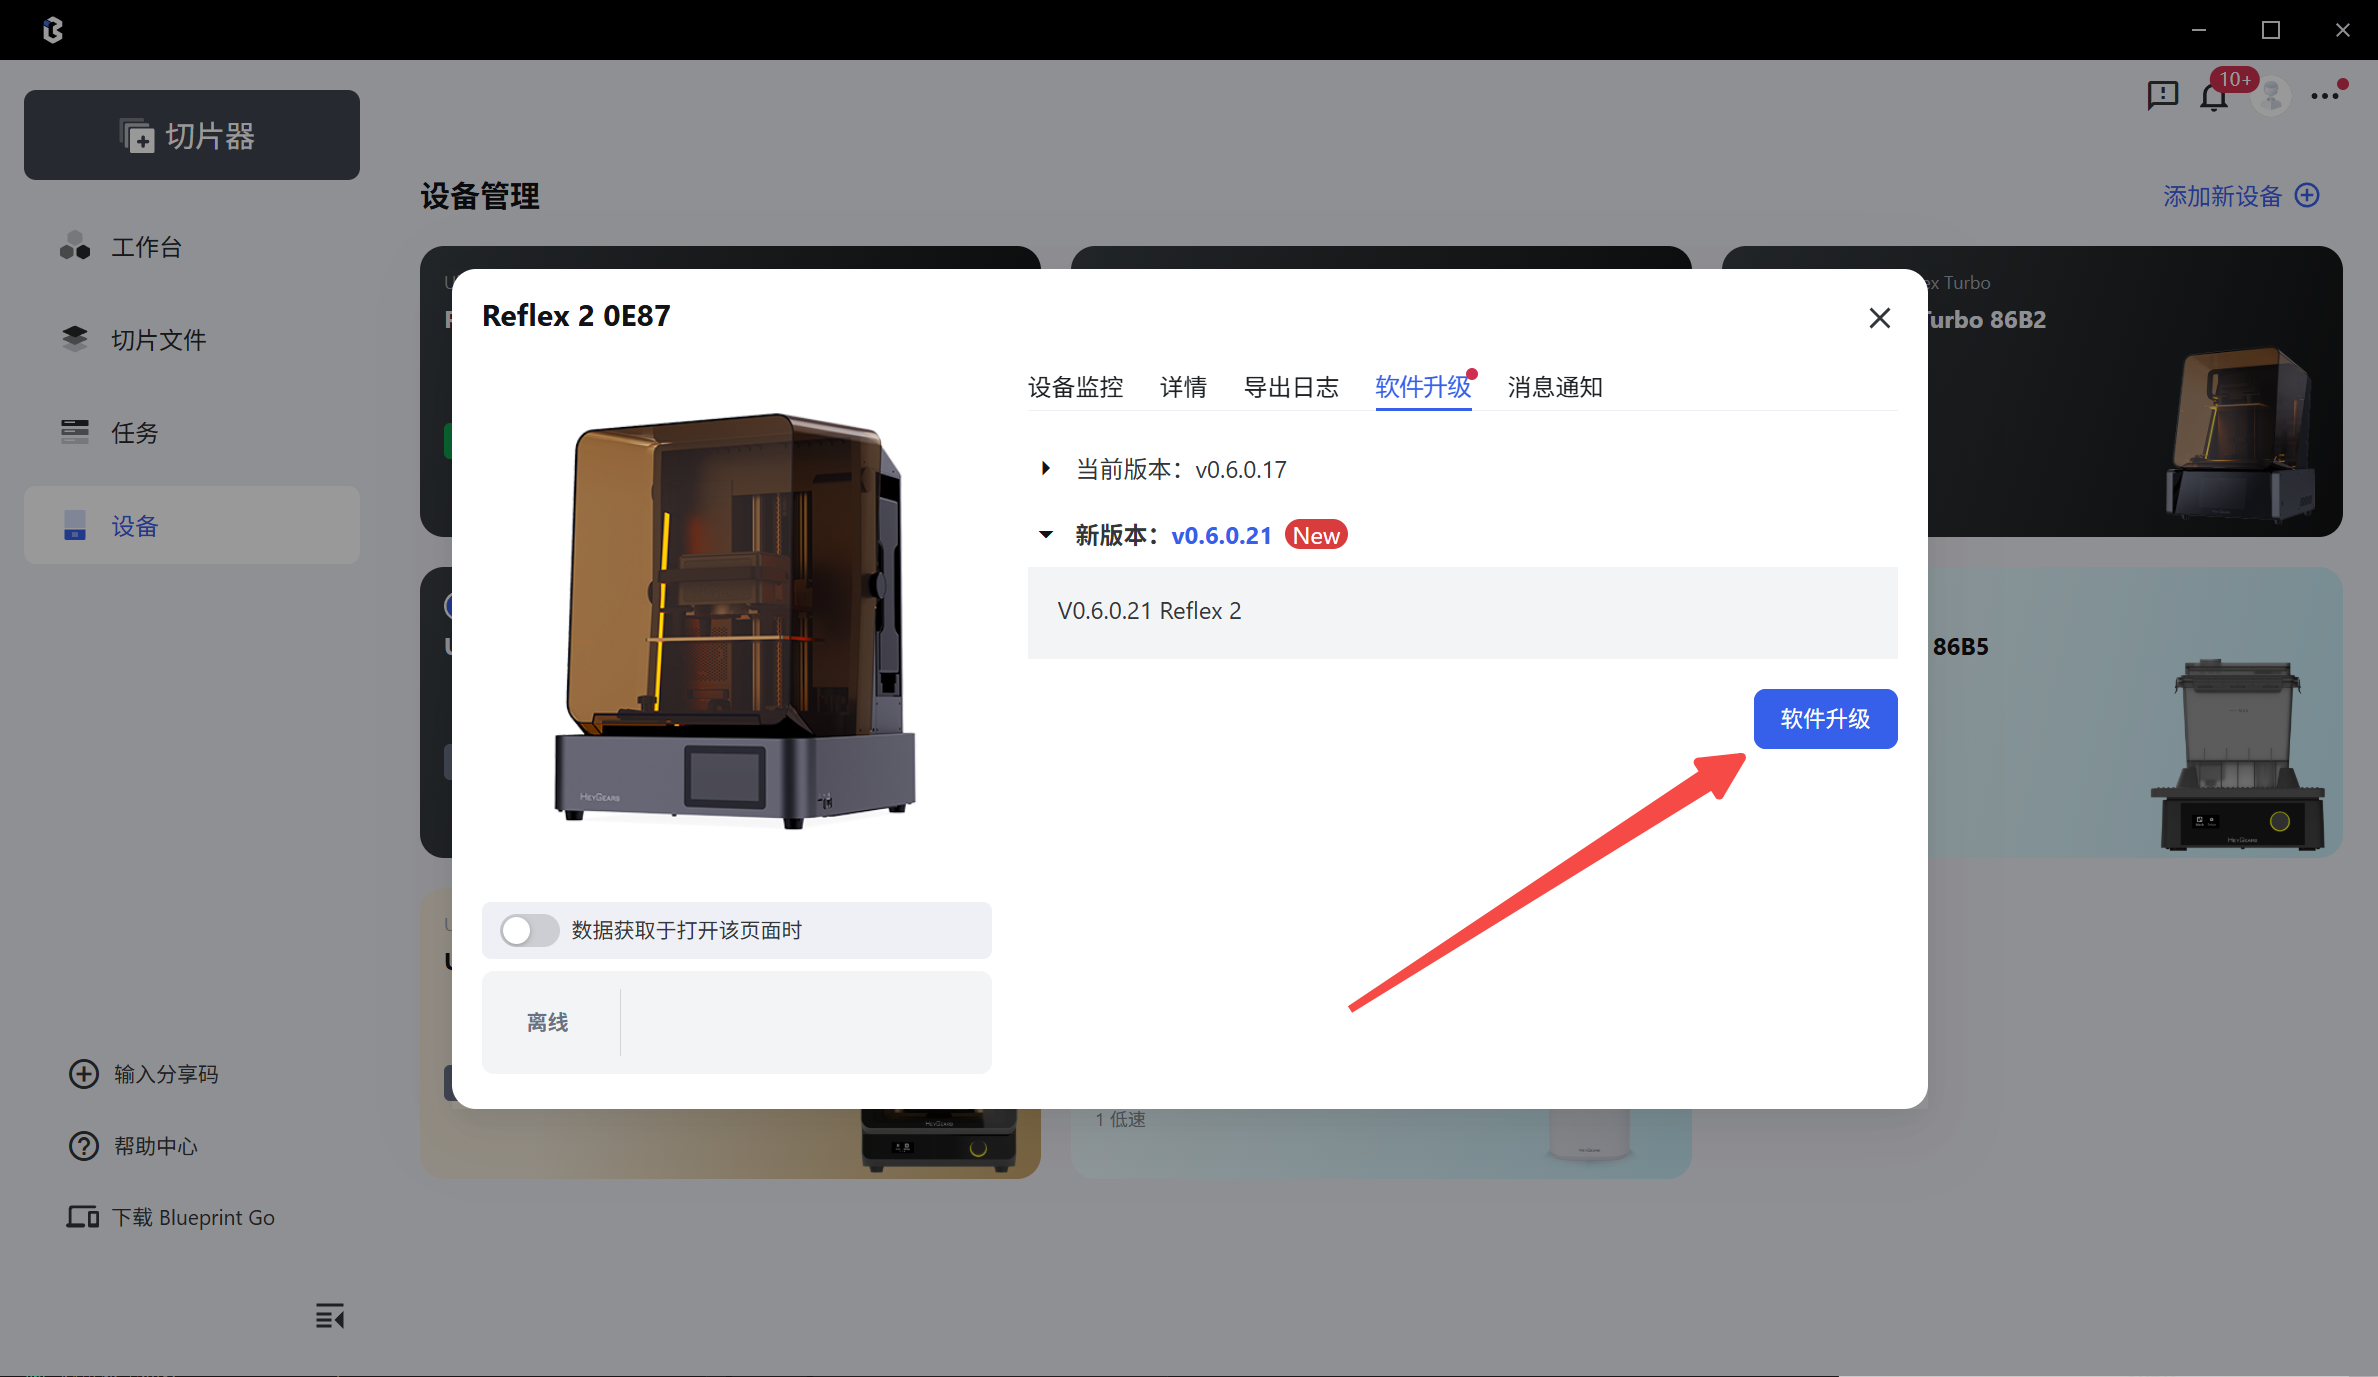Click the Blueprint app logo
The width and height of the screenshot is (2378, 1377).
[53, 30]
